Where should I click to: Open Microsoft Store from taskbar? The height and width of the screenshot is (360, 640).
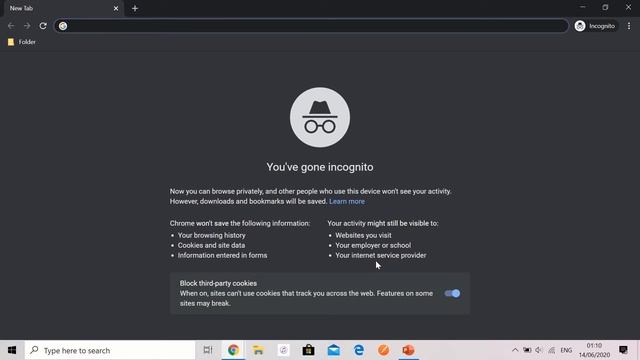point(308,350)
